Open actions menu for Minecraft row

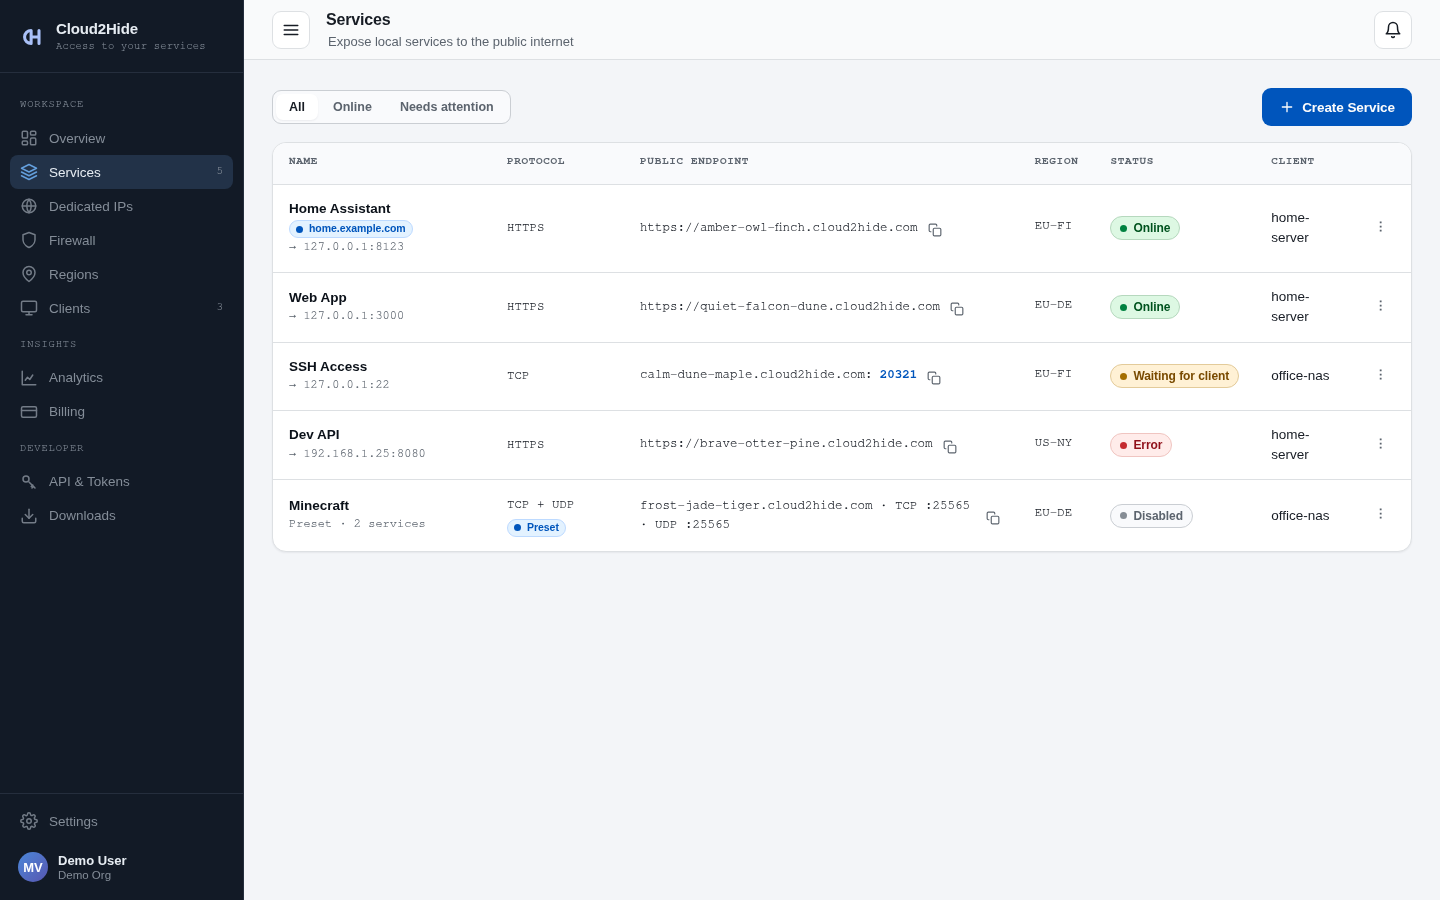(1381, 514)
